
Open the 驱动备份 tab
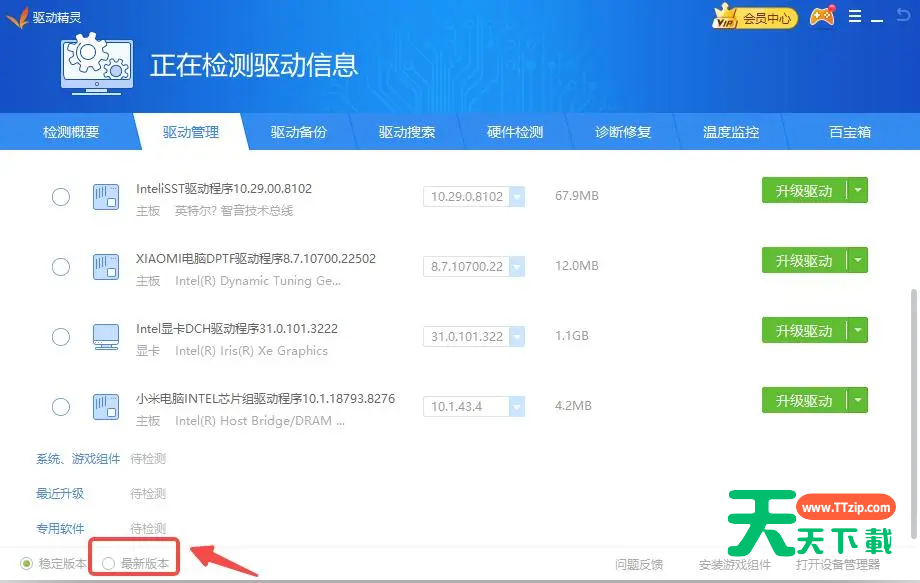[x=297, y=131]
